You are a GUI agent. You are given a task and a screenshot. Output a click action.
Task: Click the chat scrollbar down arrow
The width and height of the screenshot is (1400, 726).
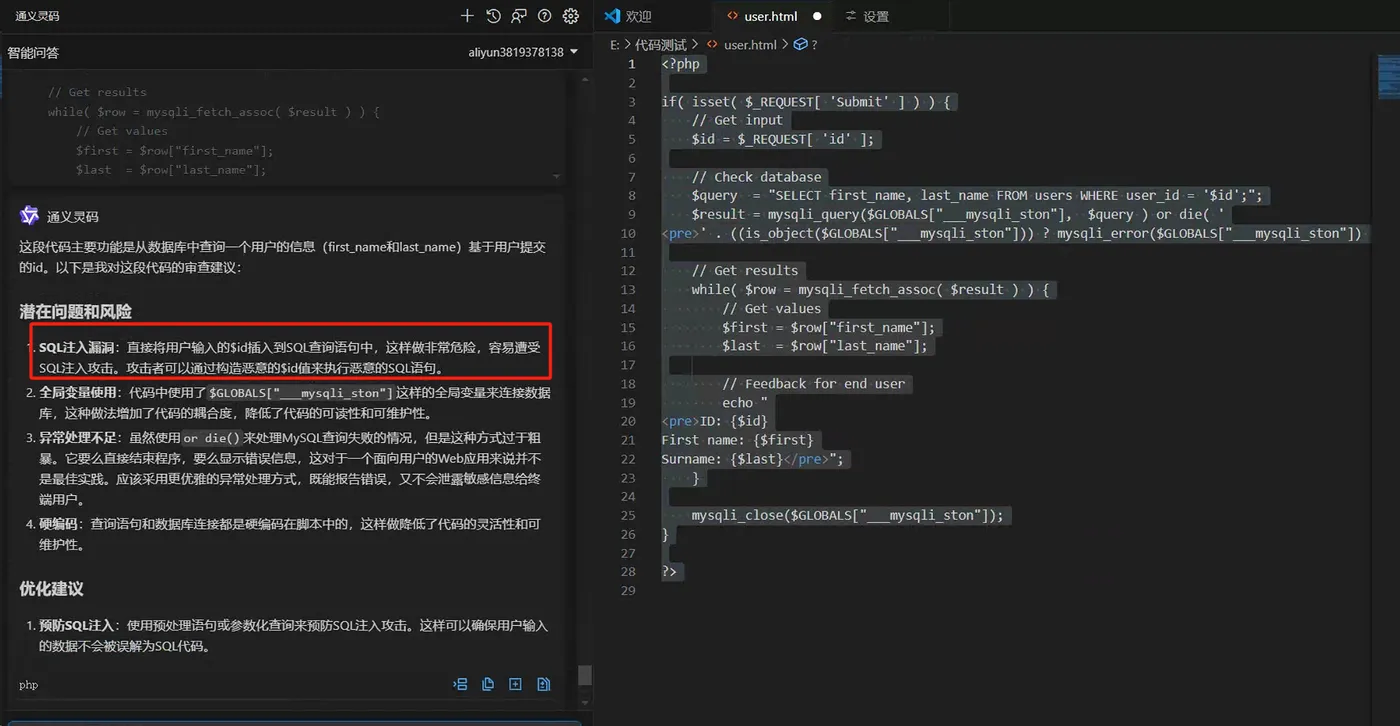[x=585, y=703]
